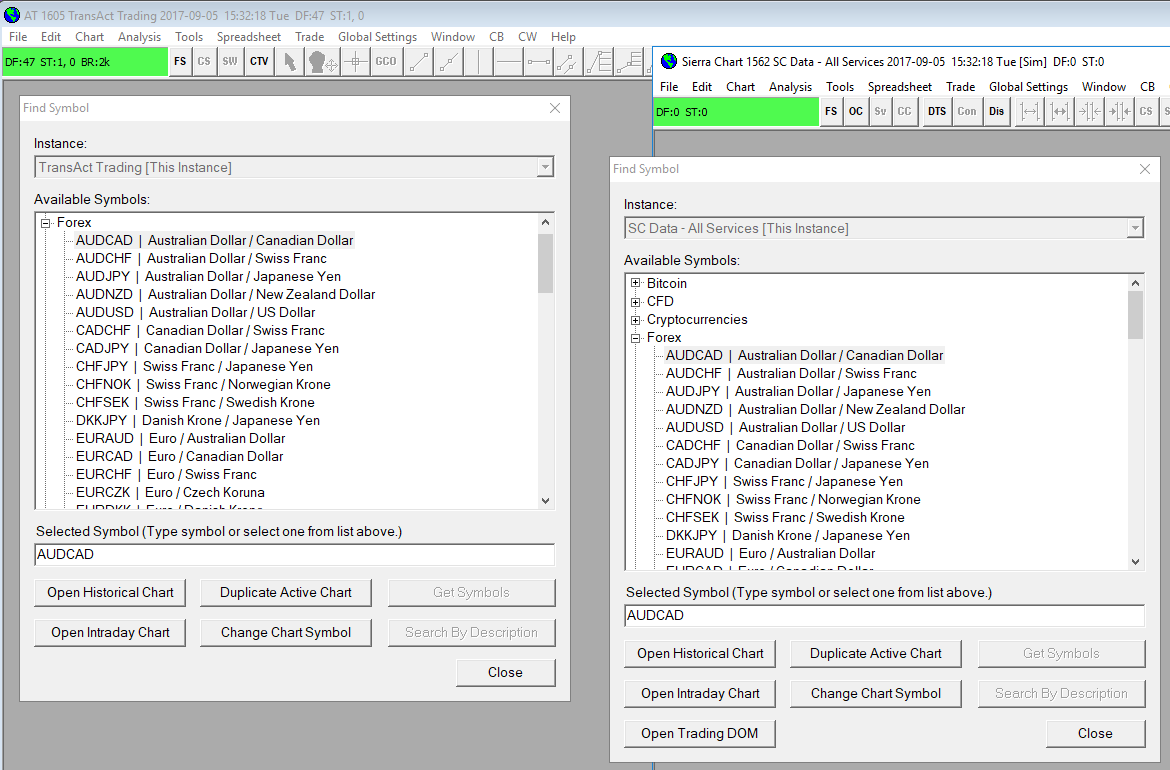Select CHFNOK in SC Data symbol list

pos(793,500)
